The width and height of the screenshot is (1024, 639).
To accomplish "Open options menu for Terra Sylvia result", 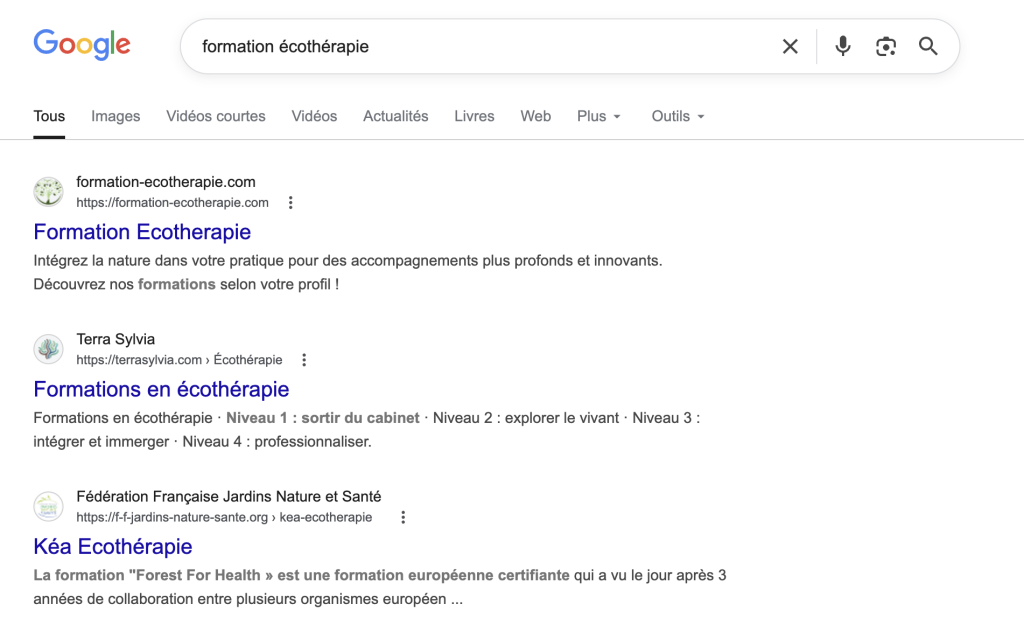I will point(304,360).
